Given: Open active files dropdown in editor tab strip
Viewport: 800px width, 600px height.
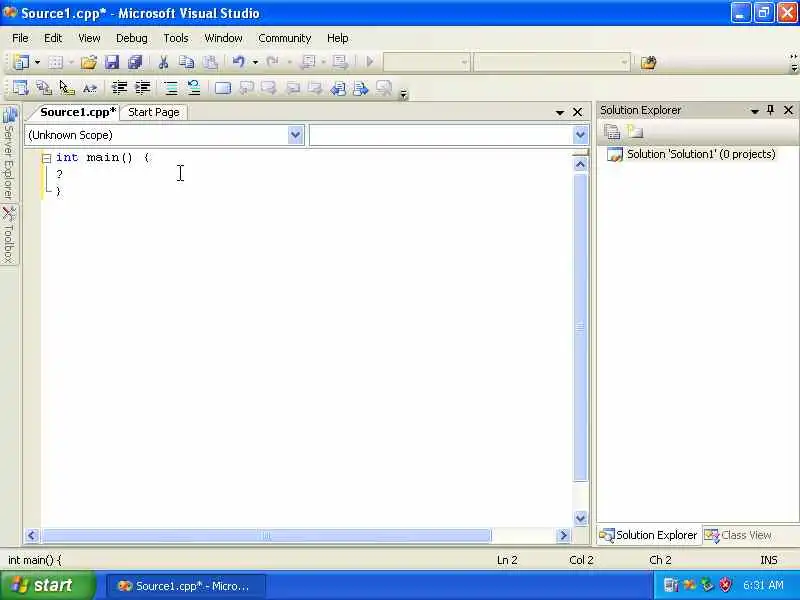Looking at the screenshot, I should (x=560, y=112).
